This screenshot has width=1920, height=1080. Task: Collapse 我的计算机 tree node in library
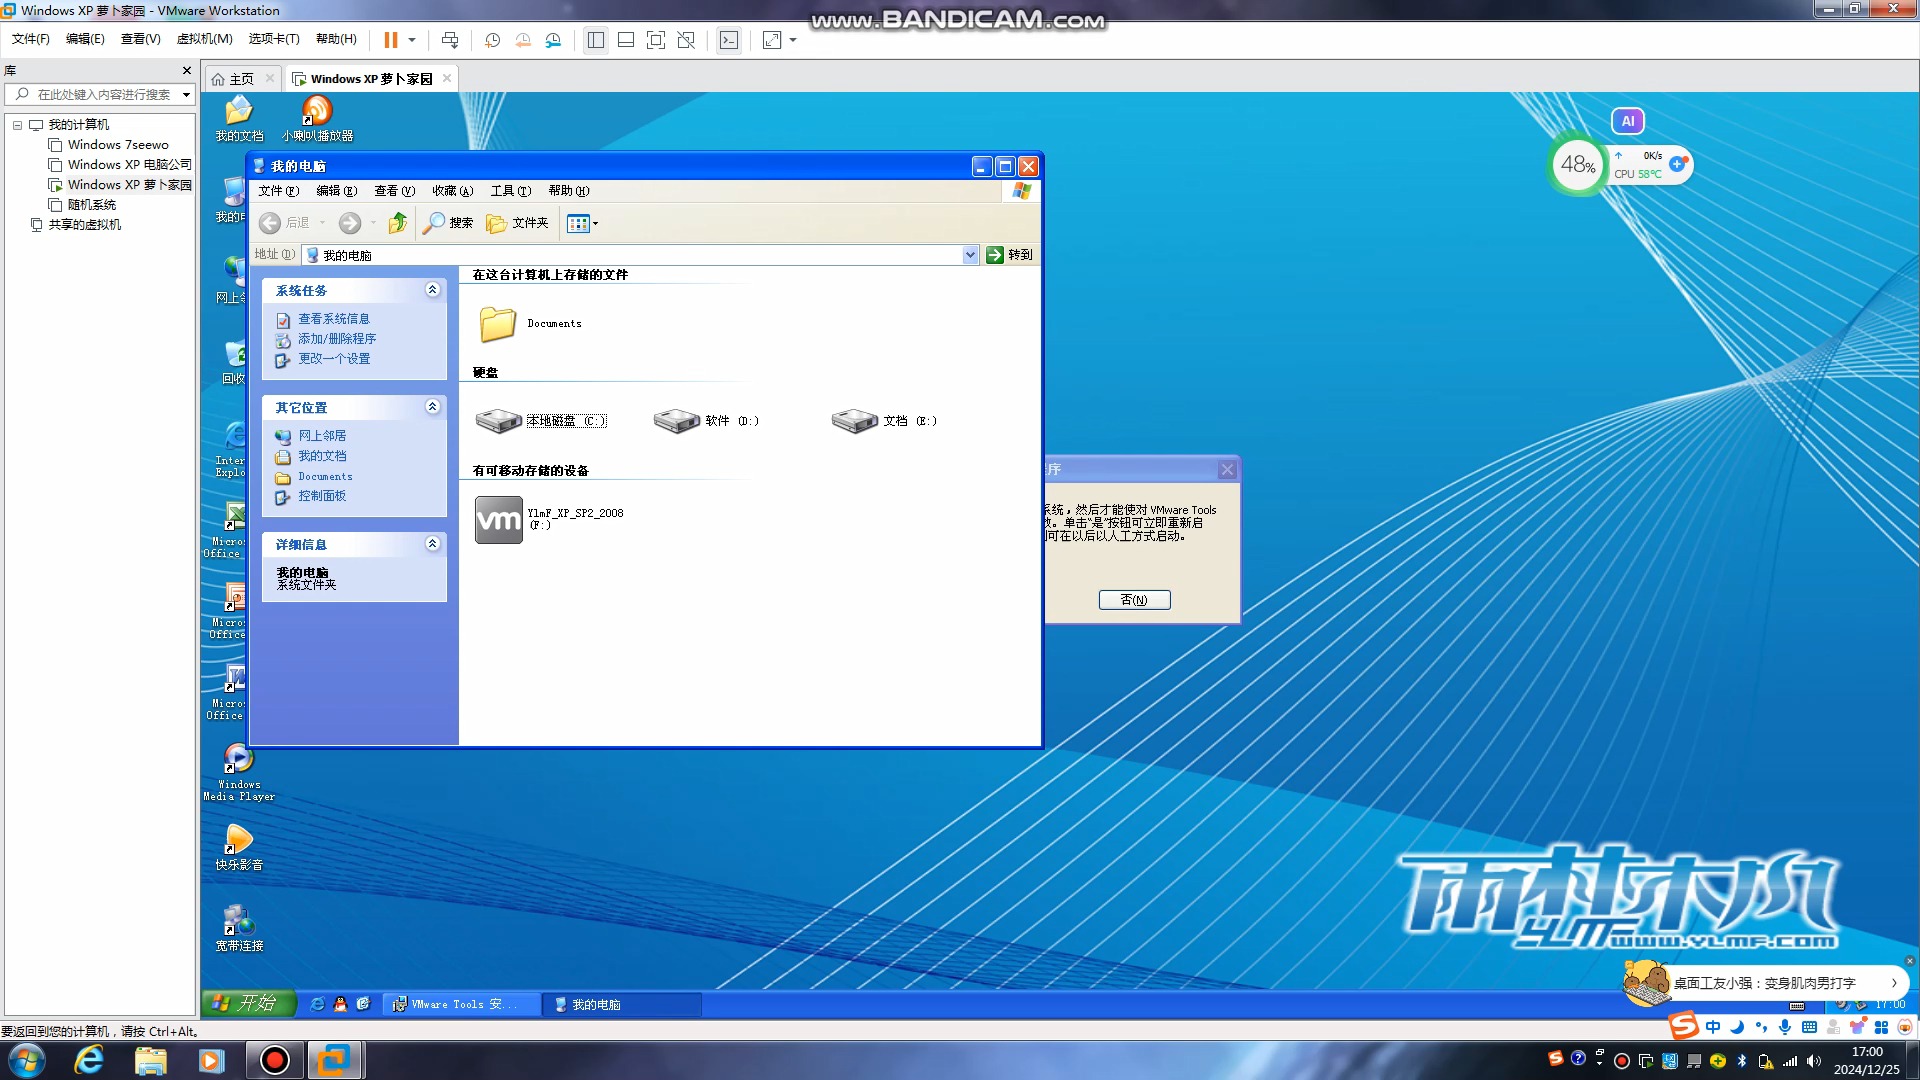[x=17, y=125]
